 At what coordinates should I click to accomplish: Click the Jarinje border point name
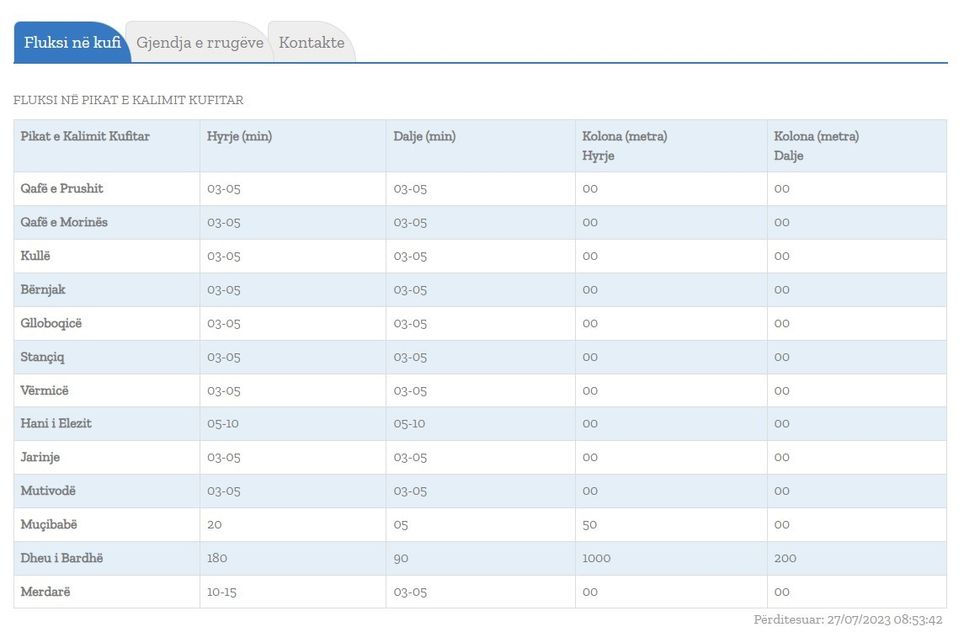pos(41,457)
